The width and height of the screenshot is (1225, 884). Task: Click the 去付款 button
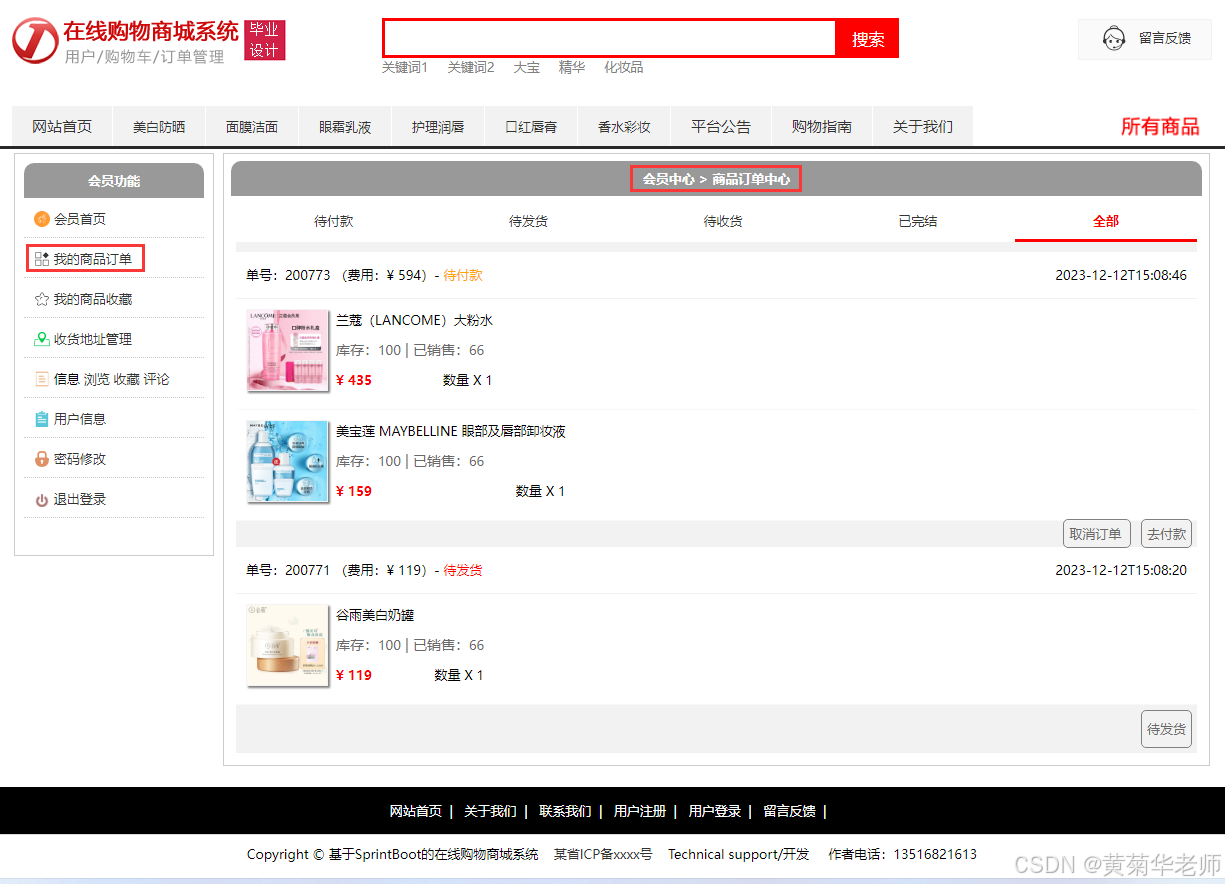coord(1166,534)
